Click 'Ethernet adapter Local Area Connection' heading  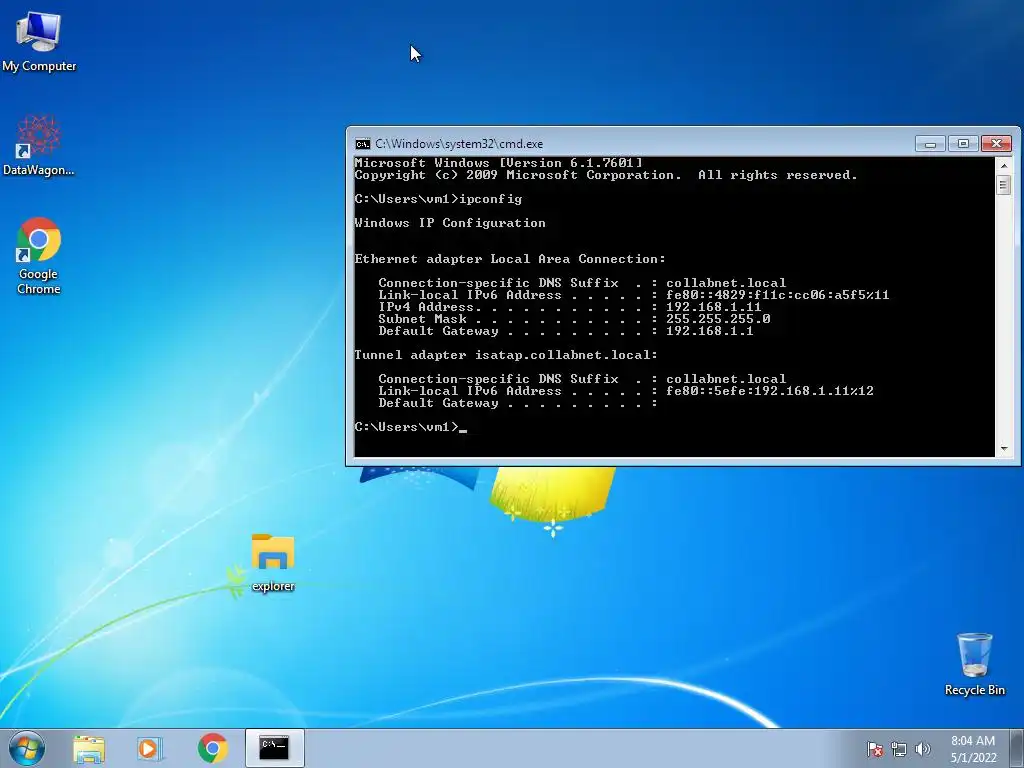point(510,259)
